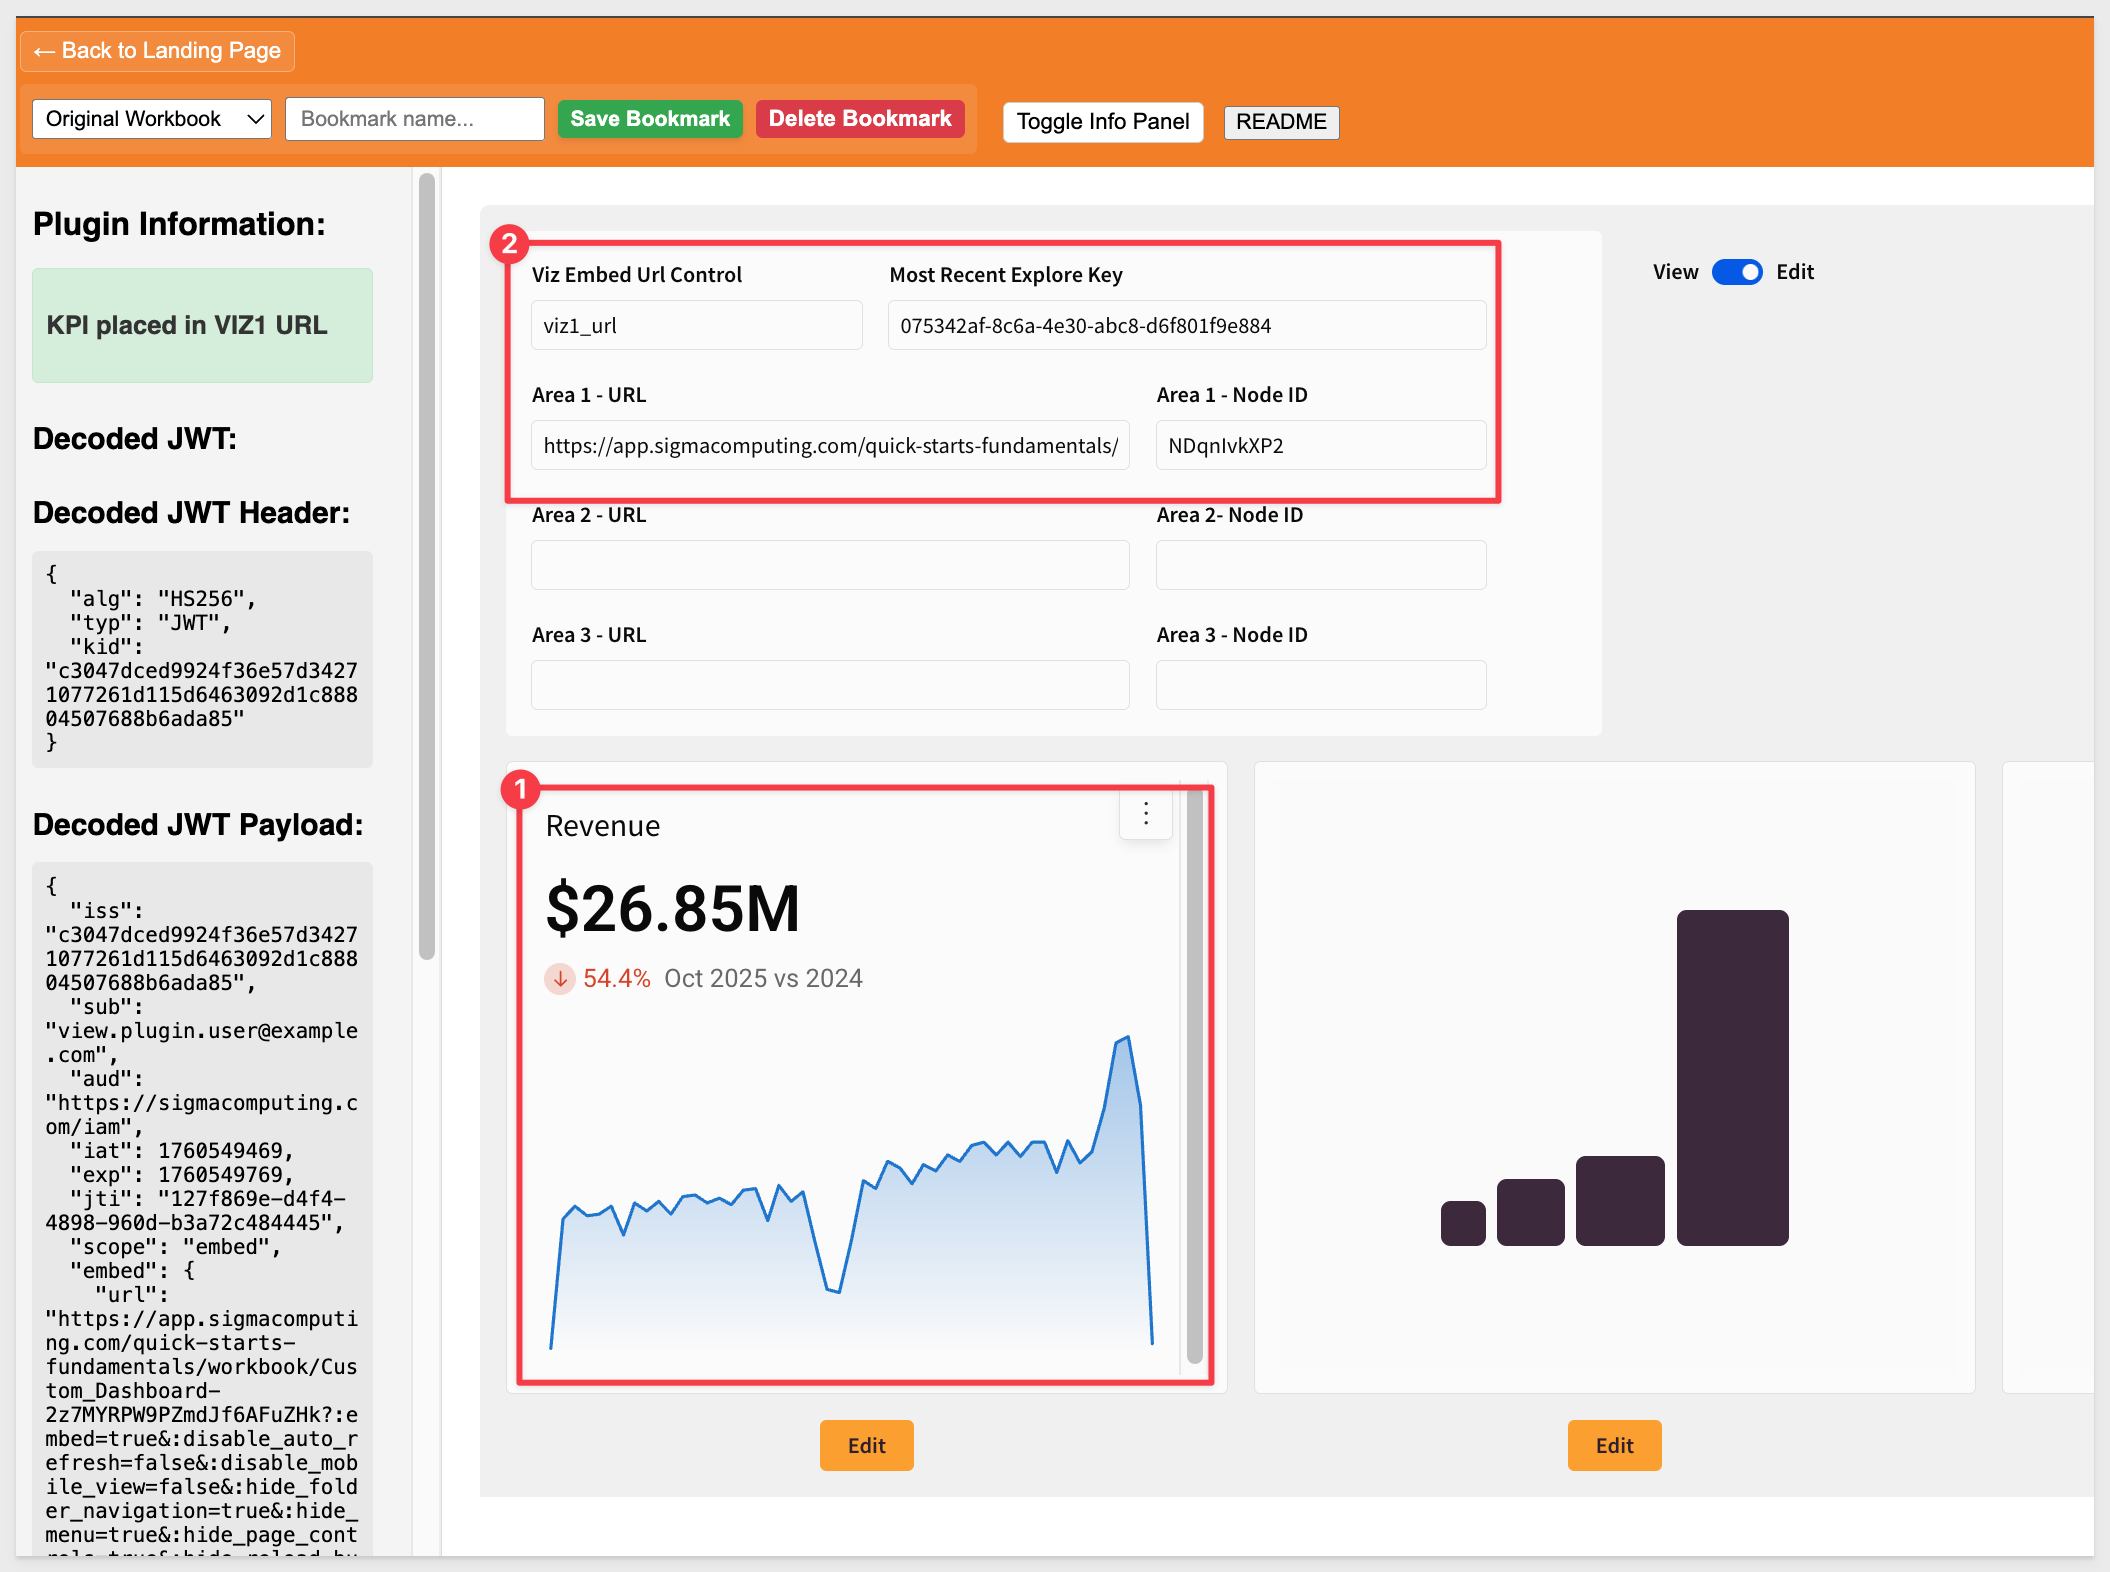Click Edit button under bar chart placeholder
Screen dimensions: 2110x1572
coord(1614,1446)
